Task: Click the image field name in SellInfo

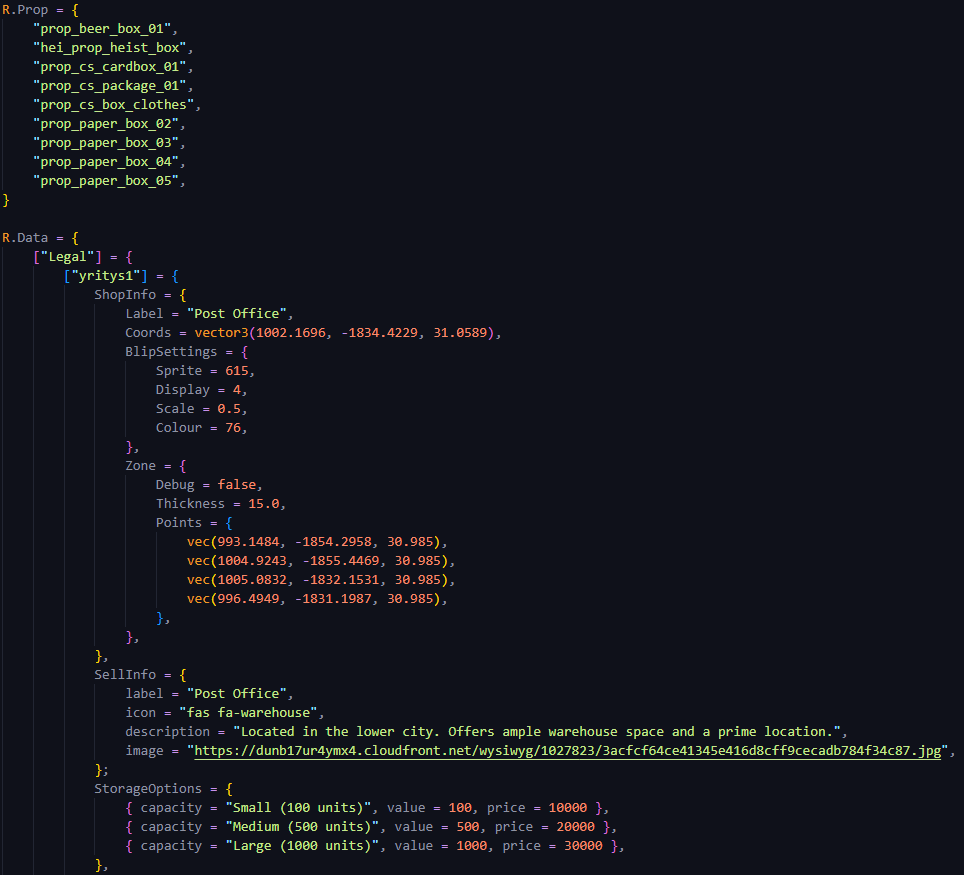Action: click(x=144, y=751)
